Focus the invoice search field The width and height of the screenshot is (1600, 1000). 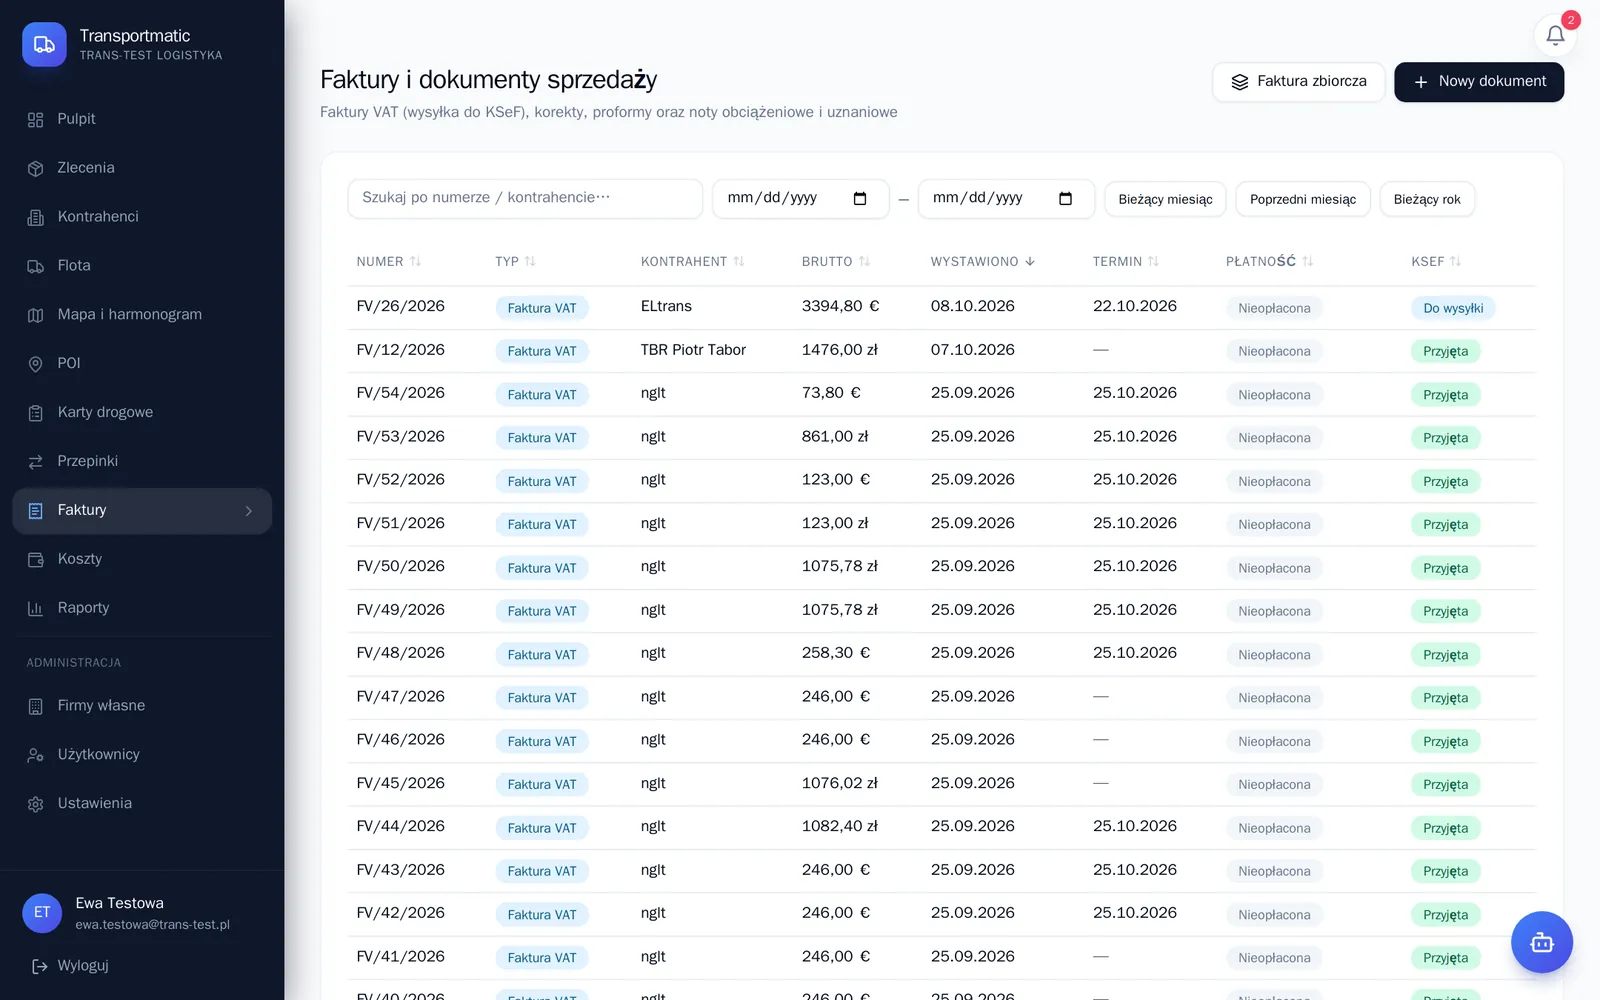point(525,198)
